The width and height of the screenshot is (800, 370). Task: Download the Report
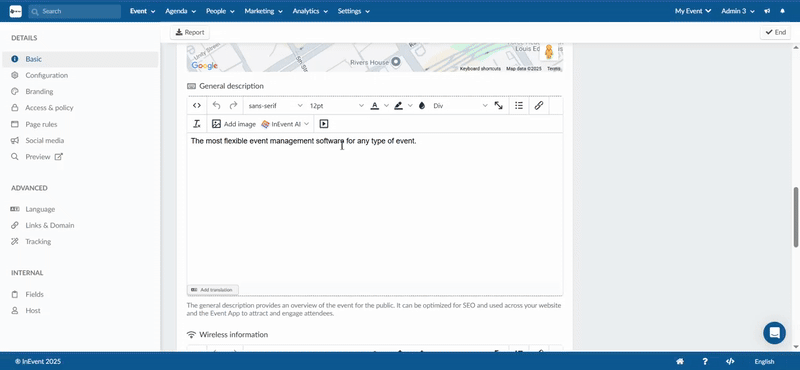tap(190, 32)
